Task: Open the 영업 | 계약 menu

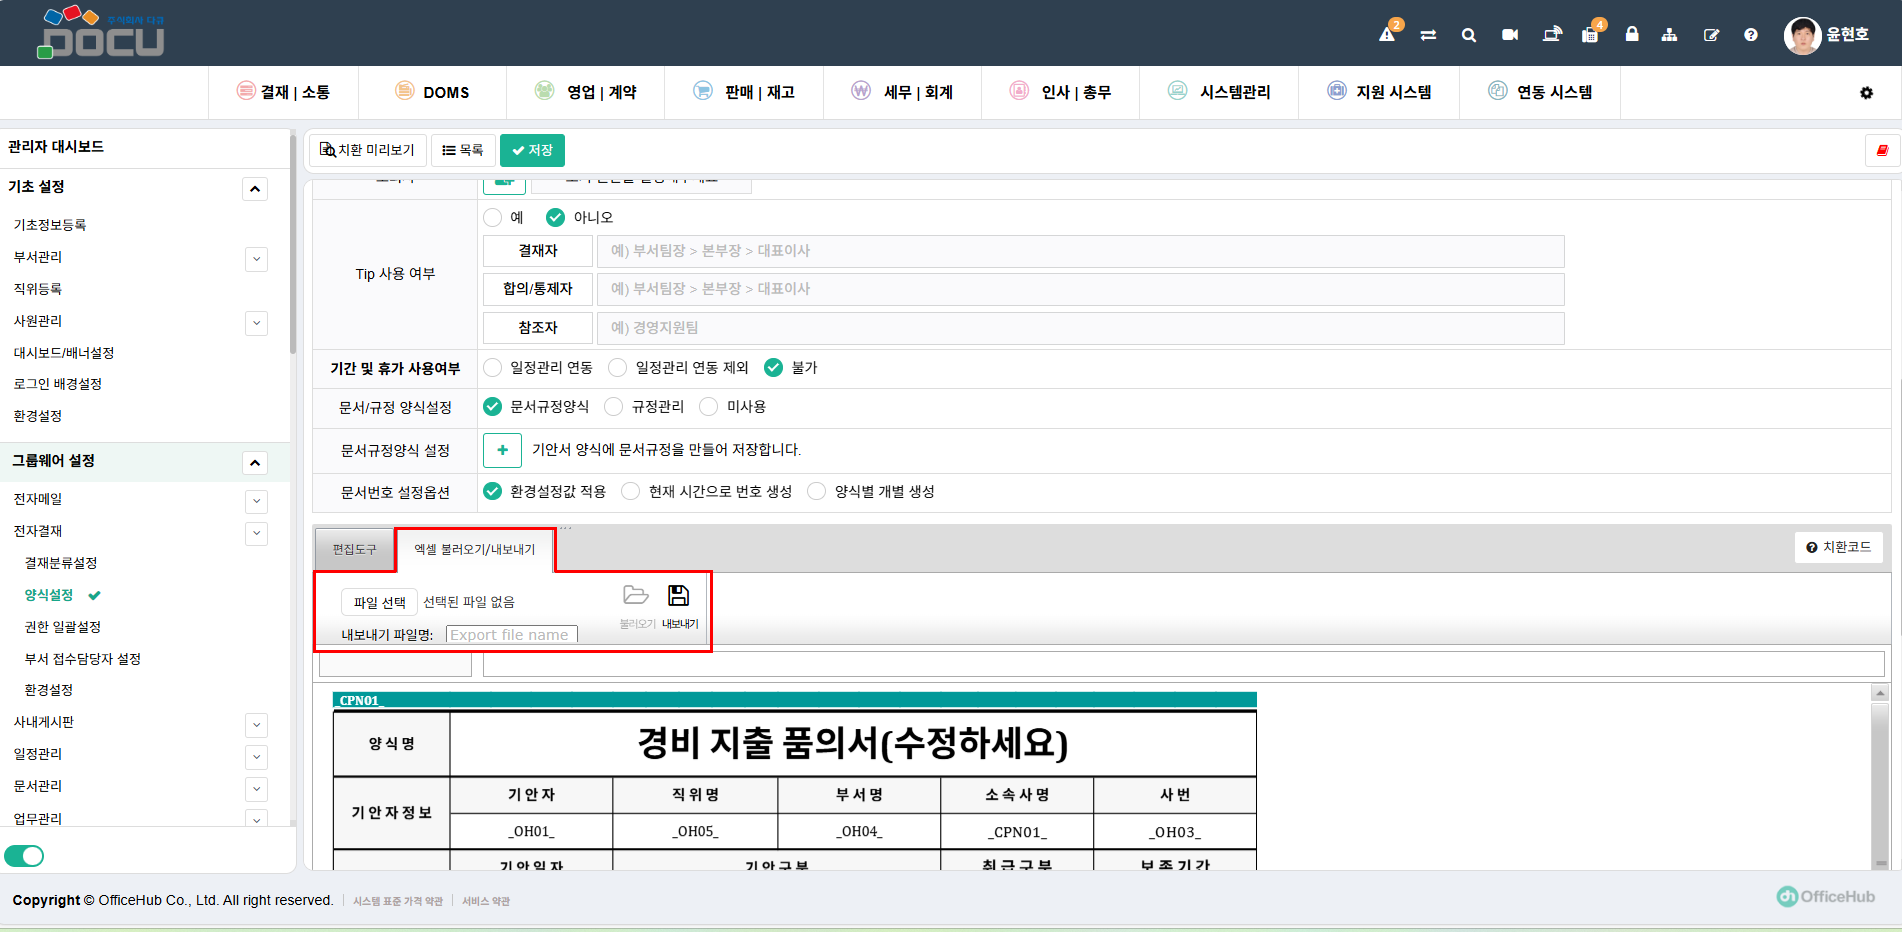Action: 586,92
